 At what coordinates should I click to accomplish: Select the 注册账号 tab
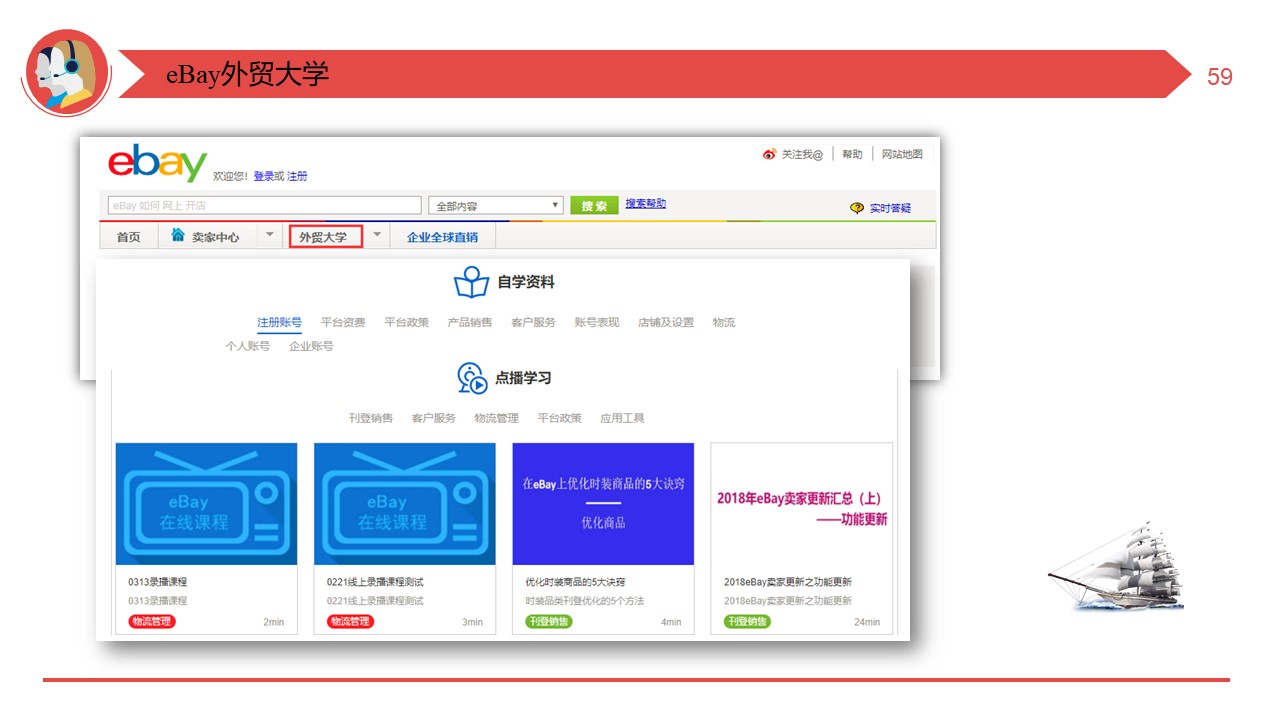pos(279,322)
